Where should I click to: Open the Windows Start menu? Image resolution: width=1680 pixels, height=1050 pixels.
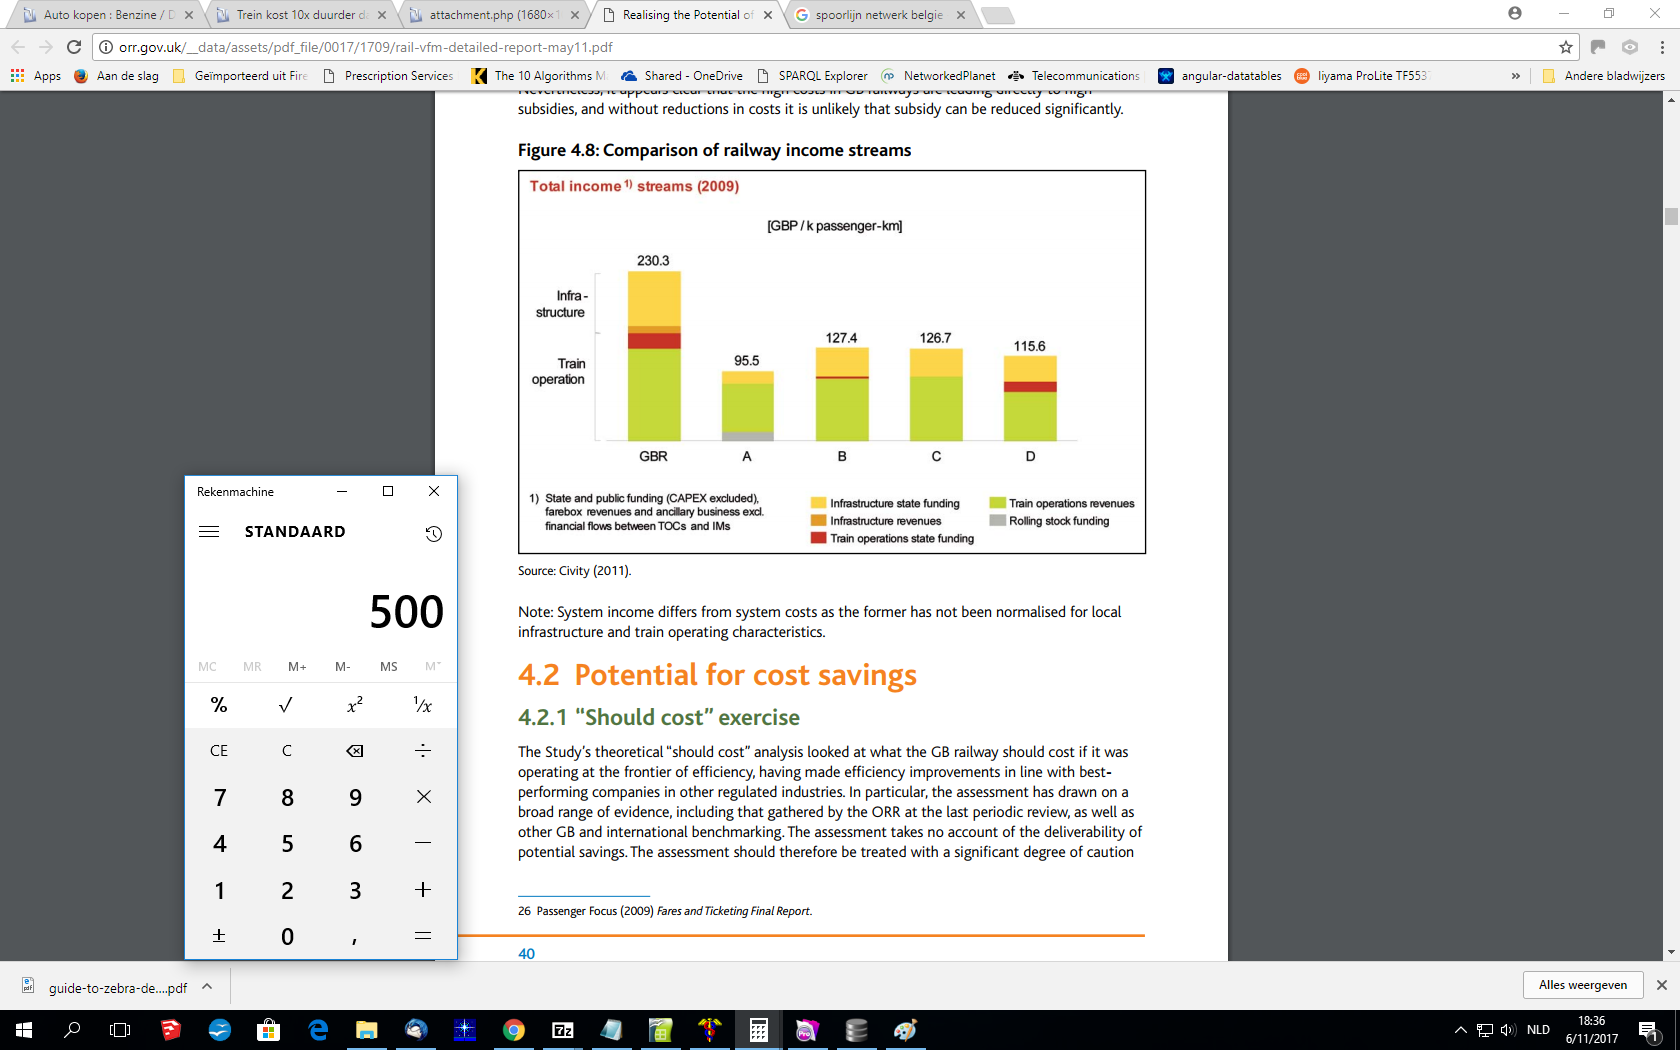point(24,1030)
